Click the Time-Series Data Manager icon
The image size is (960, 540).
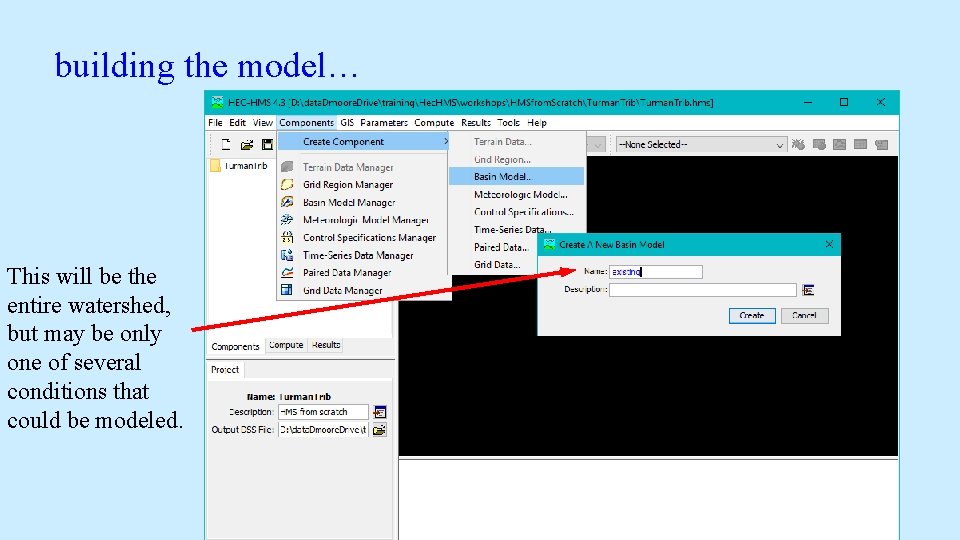pyautogui.click(x=287, y=255)
